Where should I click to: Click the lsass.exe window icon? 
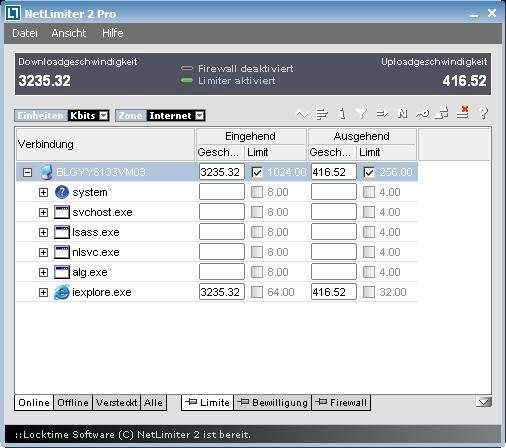pyautogui.click(x=62, y=232)
